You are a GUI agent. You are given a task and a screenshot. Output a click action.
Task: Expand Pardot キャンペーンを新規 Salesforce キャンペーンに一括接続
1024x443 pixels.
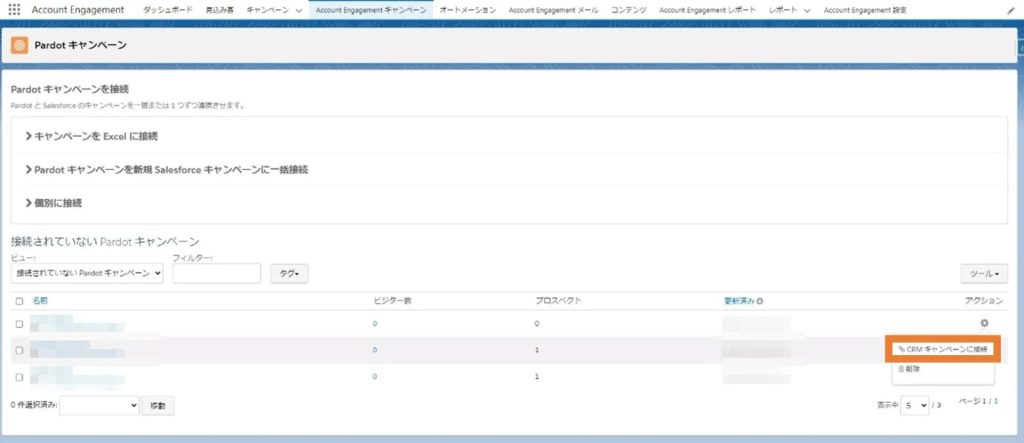click(x=167, y=170)
